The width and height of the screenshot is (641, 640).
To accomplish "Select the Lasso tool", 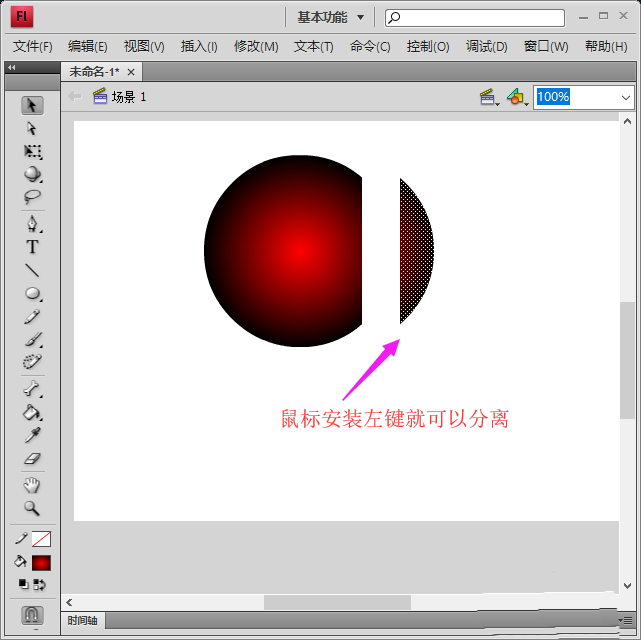I will click(32, 197).
